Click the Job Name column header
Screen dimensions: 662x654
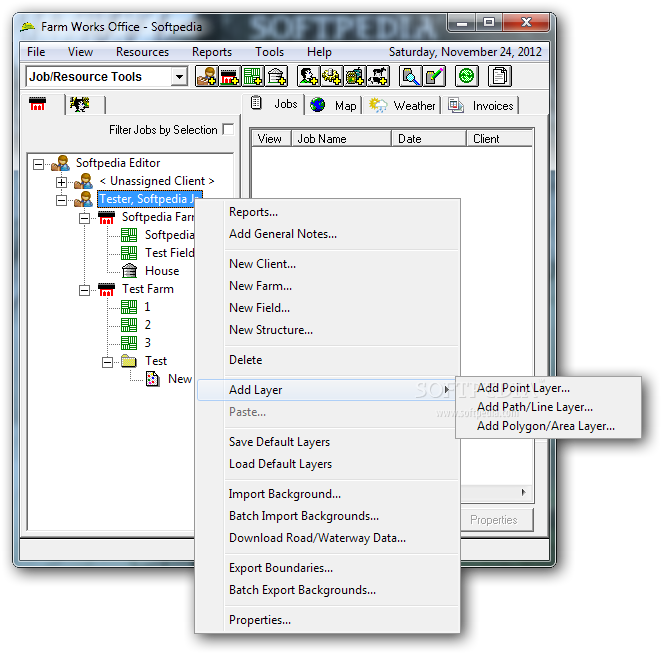click(341, 139)
